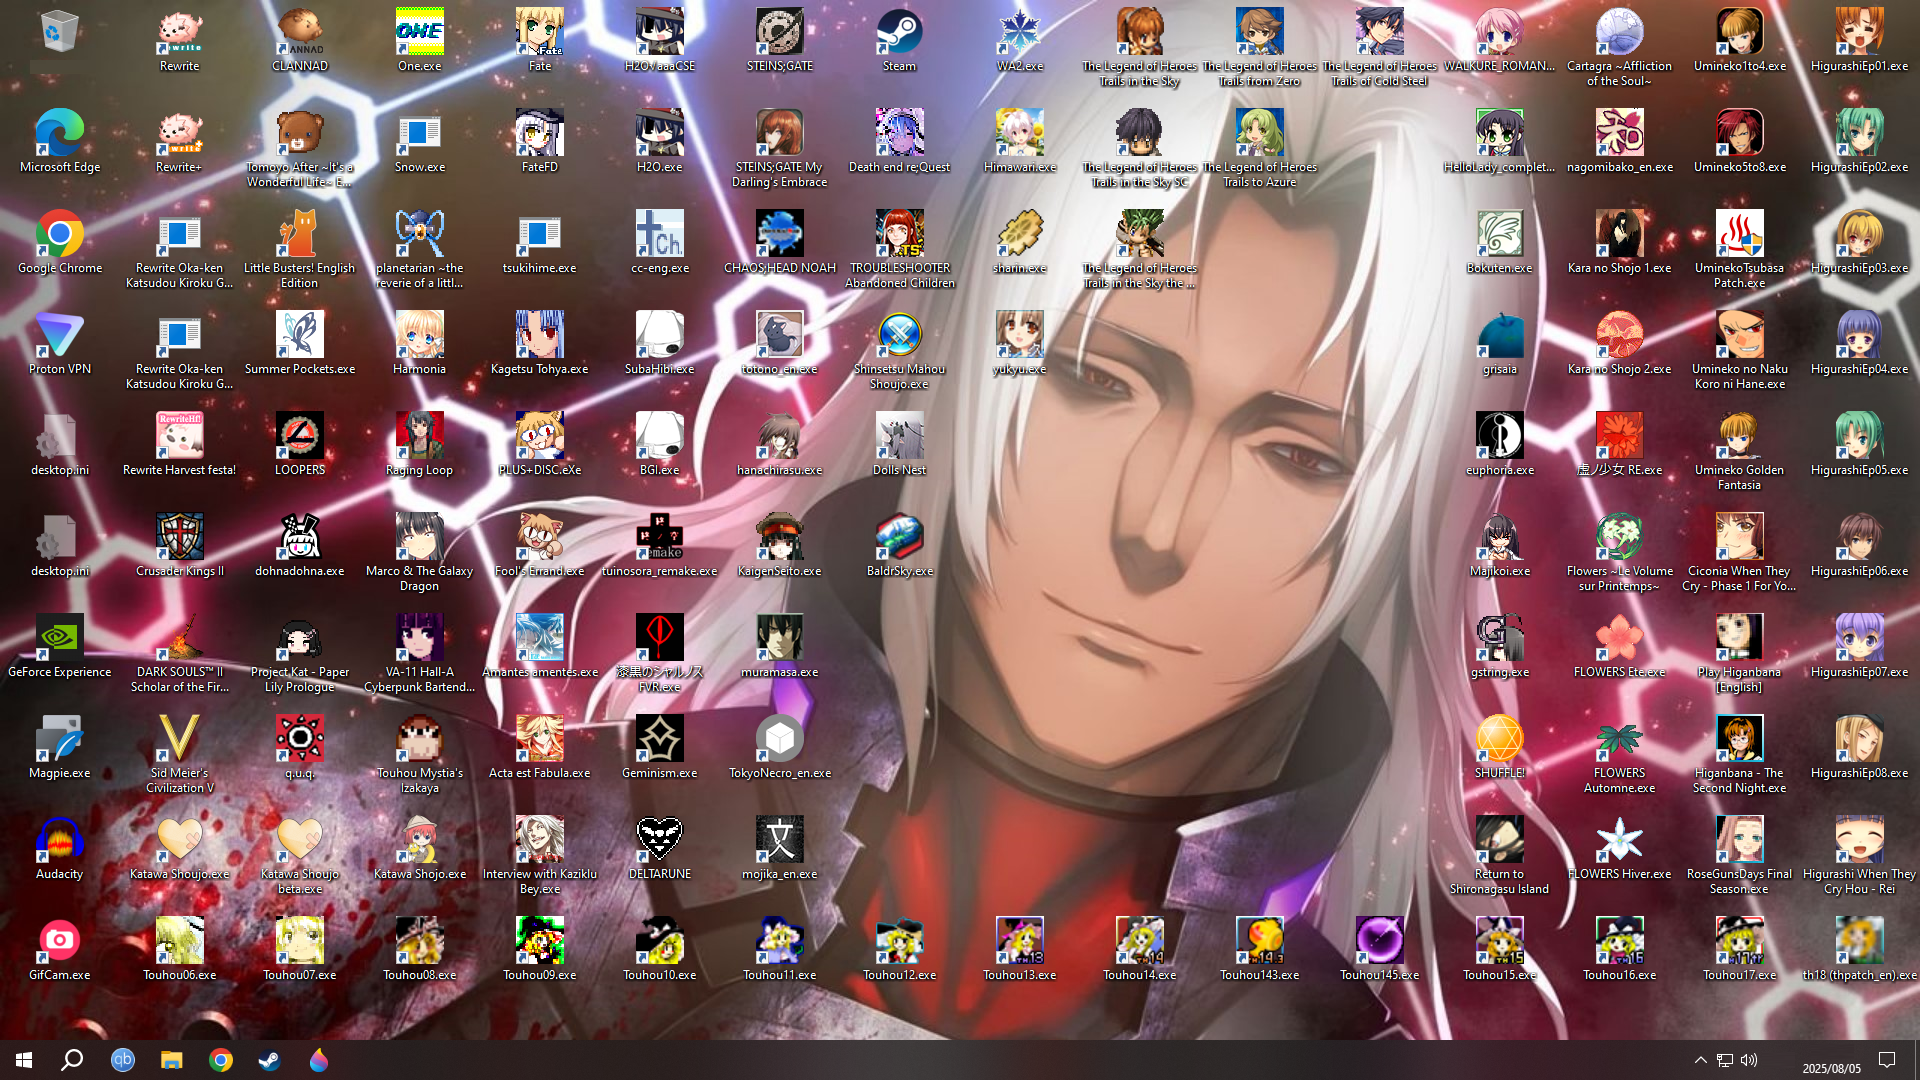Select FLOWERS Hiver.exe icon

click(1620, 848)
